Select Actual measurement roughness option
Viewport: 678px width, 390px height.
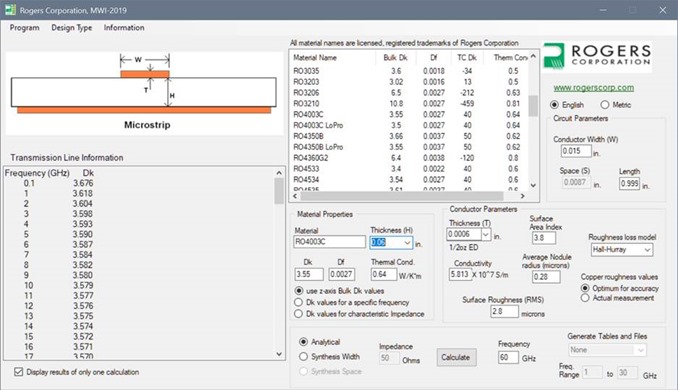coord(585,298)
